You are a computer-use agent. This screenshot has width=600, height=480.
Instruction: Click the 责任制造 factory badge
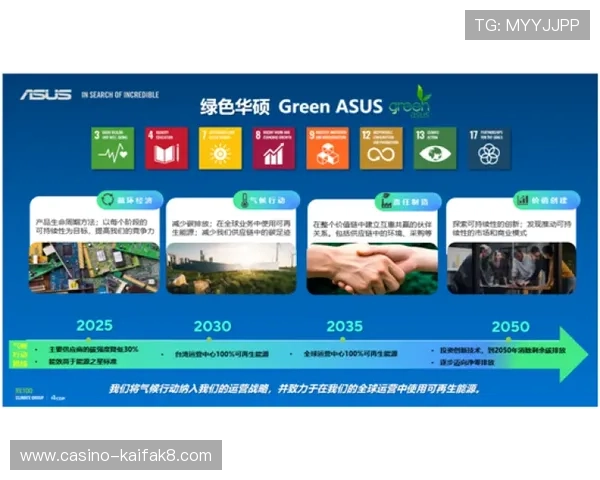[x=408, y=201]
